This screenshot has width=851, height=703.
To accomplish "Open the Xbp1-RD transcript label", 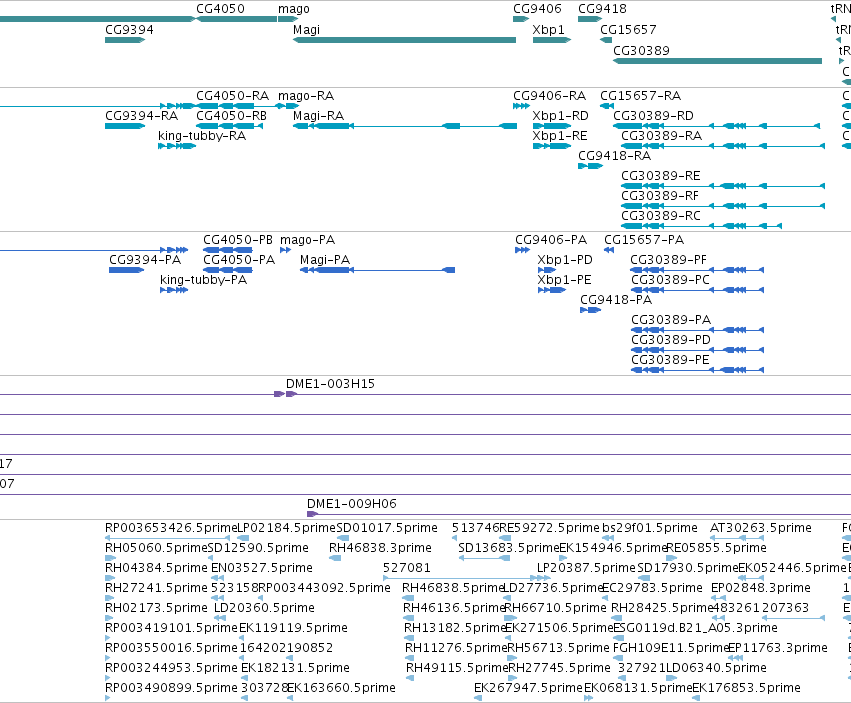I will [x=560, y=116].
